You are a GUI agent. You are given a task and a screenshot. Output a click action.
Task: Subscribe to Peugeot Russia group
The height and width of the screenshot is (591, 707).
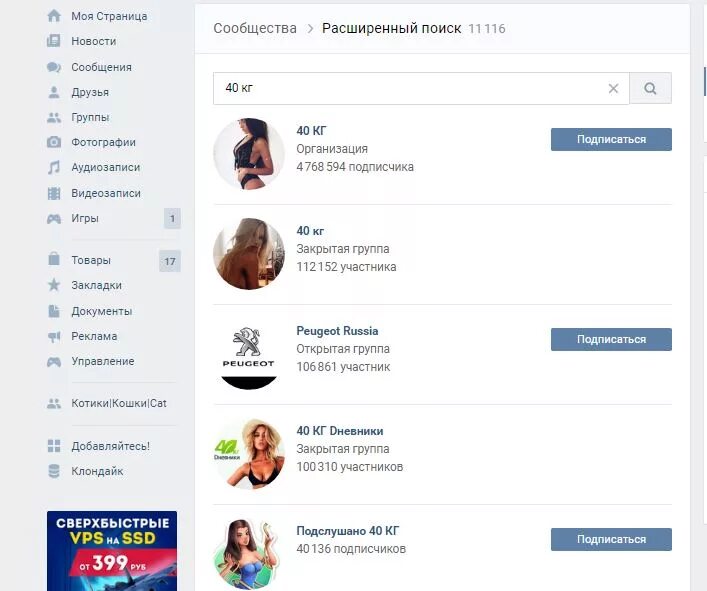(x=611, y=339)
